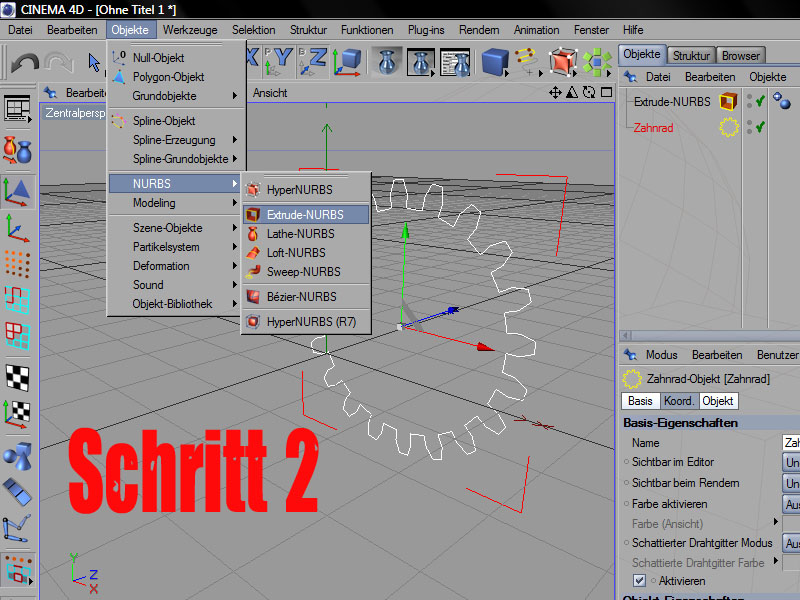Choose Extrude-NURBS from the NURBS submenu

tap(306, 214)
